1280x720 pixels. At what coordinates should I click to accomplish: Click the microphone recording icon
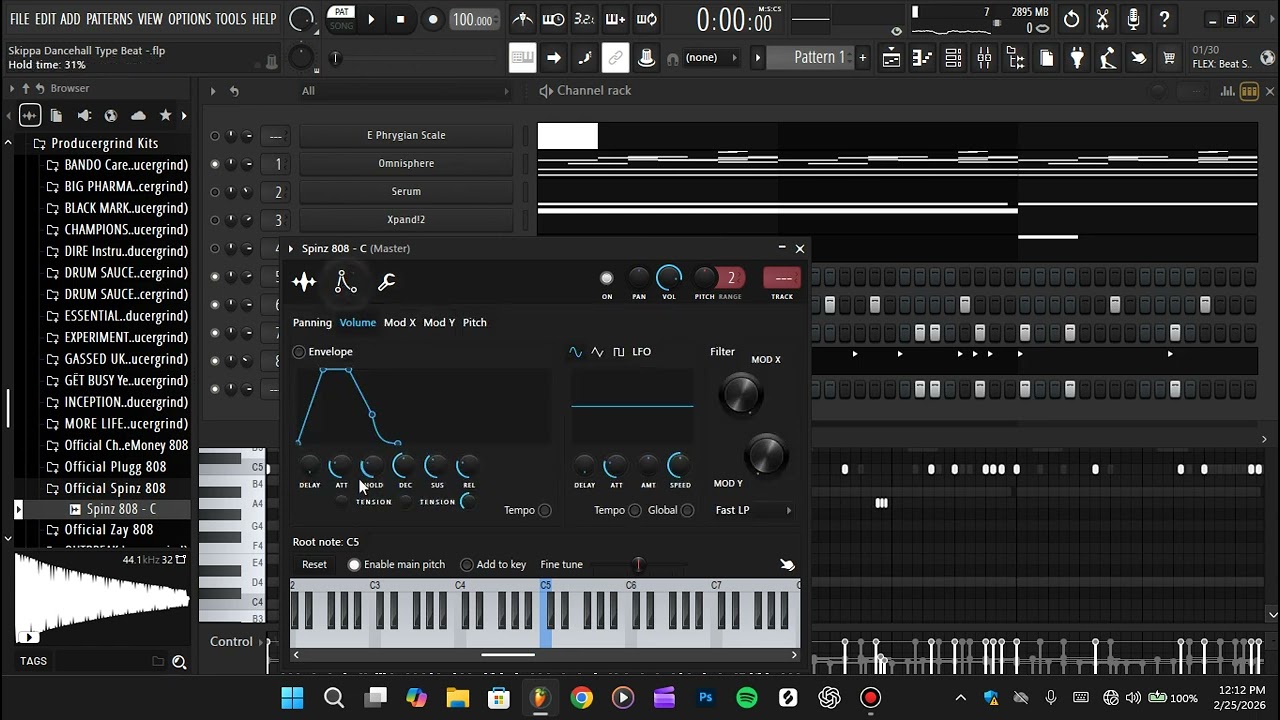[x=1133, y=19]
